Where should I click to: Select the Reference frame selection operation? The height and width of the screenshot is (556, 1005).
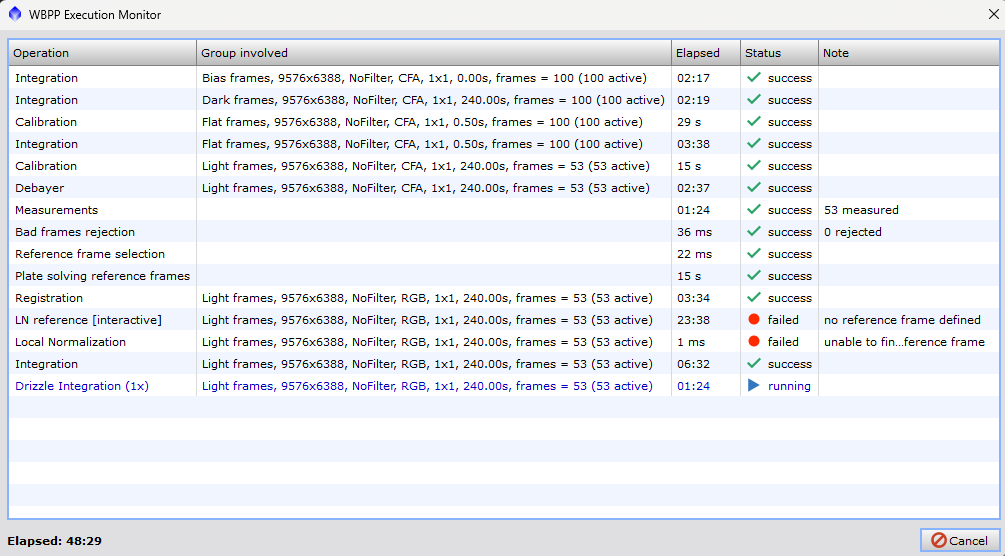coord(90,254)
